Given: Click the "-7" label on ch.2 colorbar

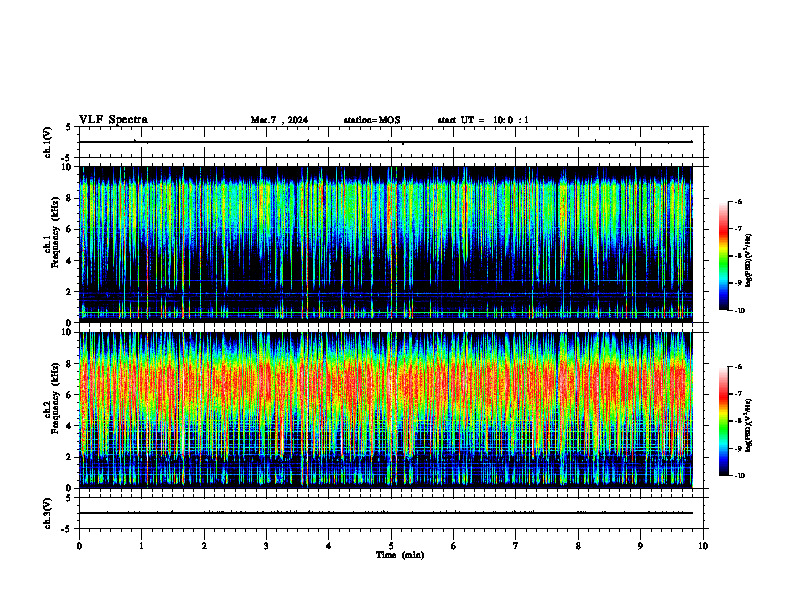Looking at the screenshot, I should [x=738, y=394].
